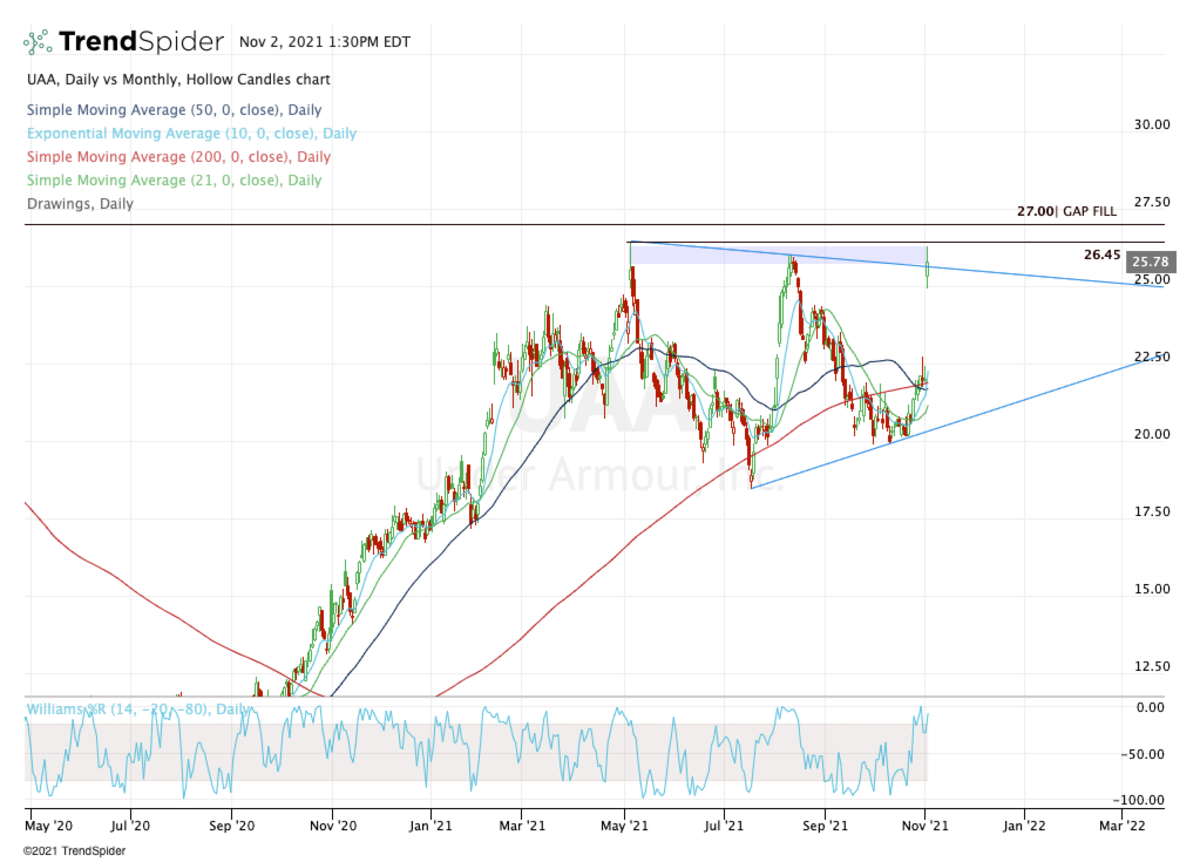Click the 20.00 price axis label
This screenshot has width=1200, height=862.
pyautogui.click(x=1151, y=434)
